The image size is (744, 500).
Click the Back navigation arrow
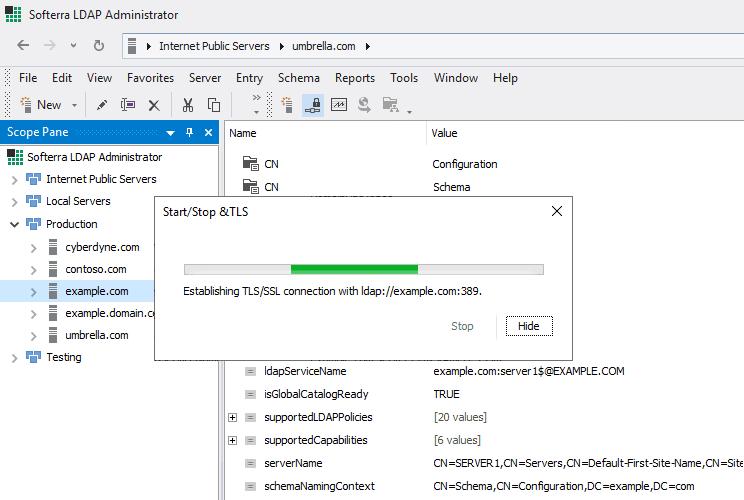coord(23,46)
